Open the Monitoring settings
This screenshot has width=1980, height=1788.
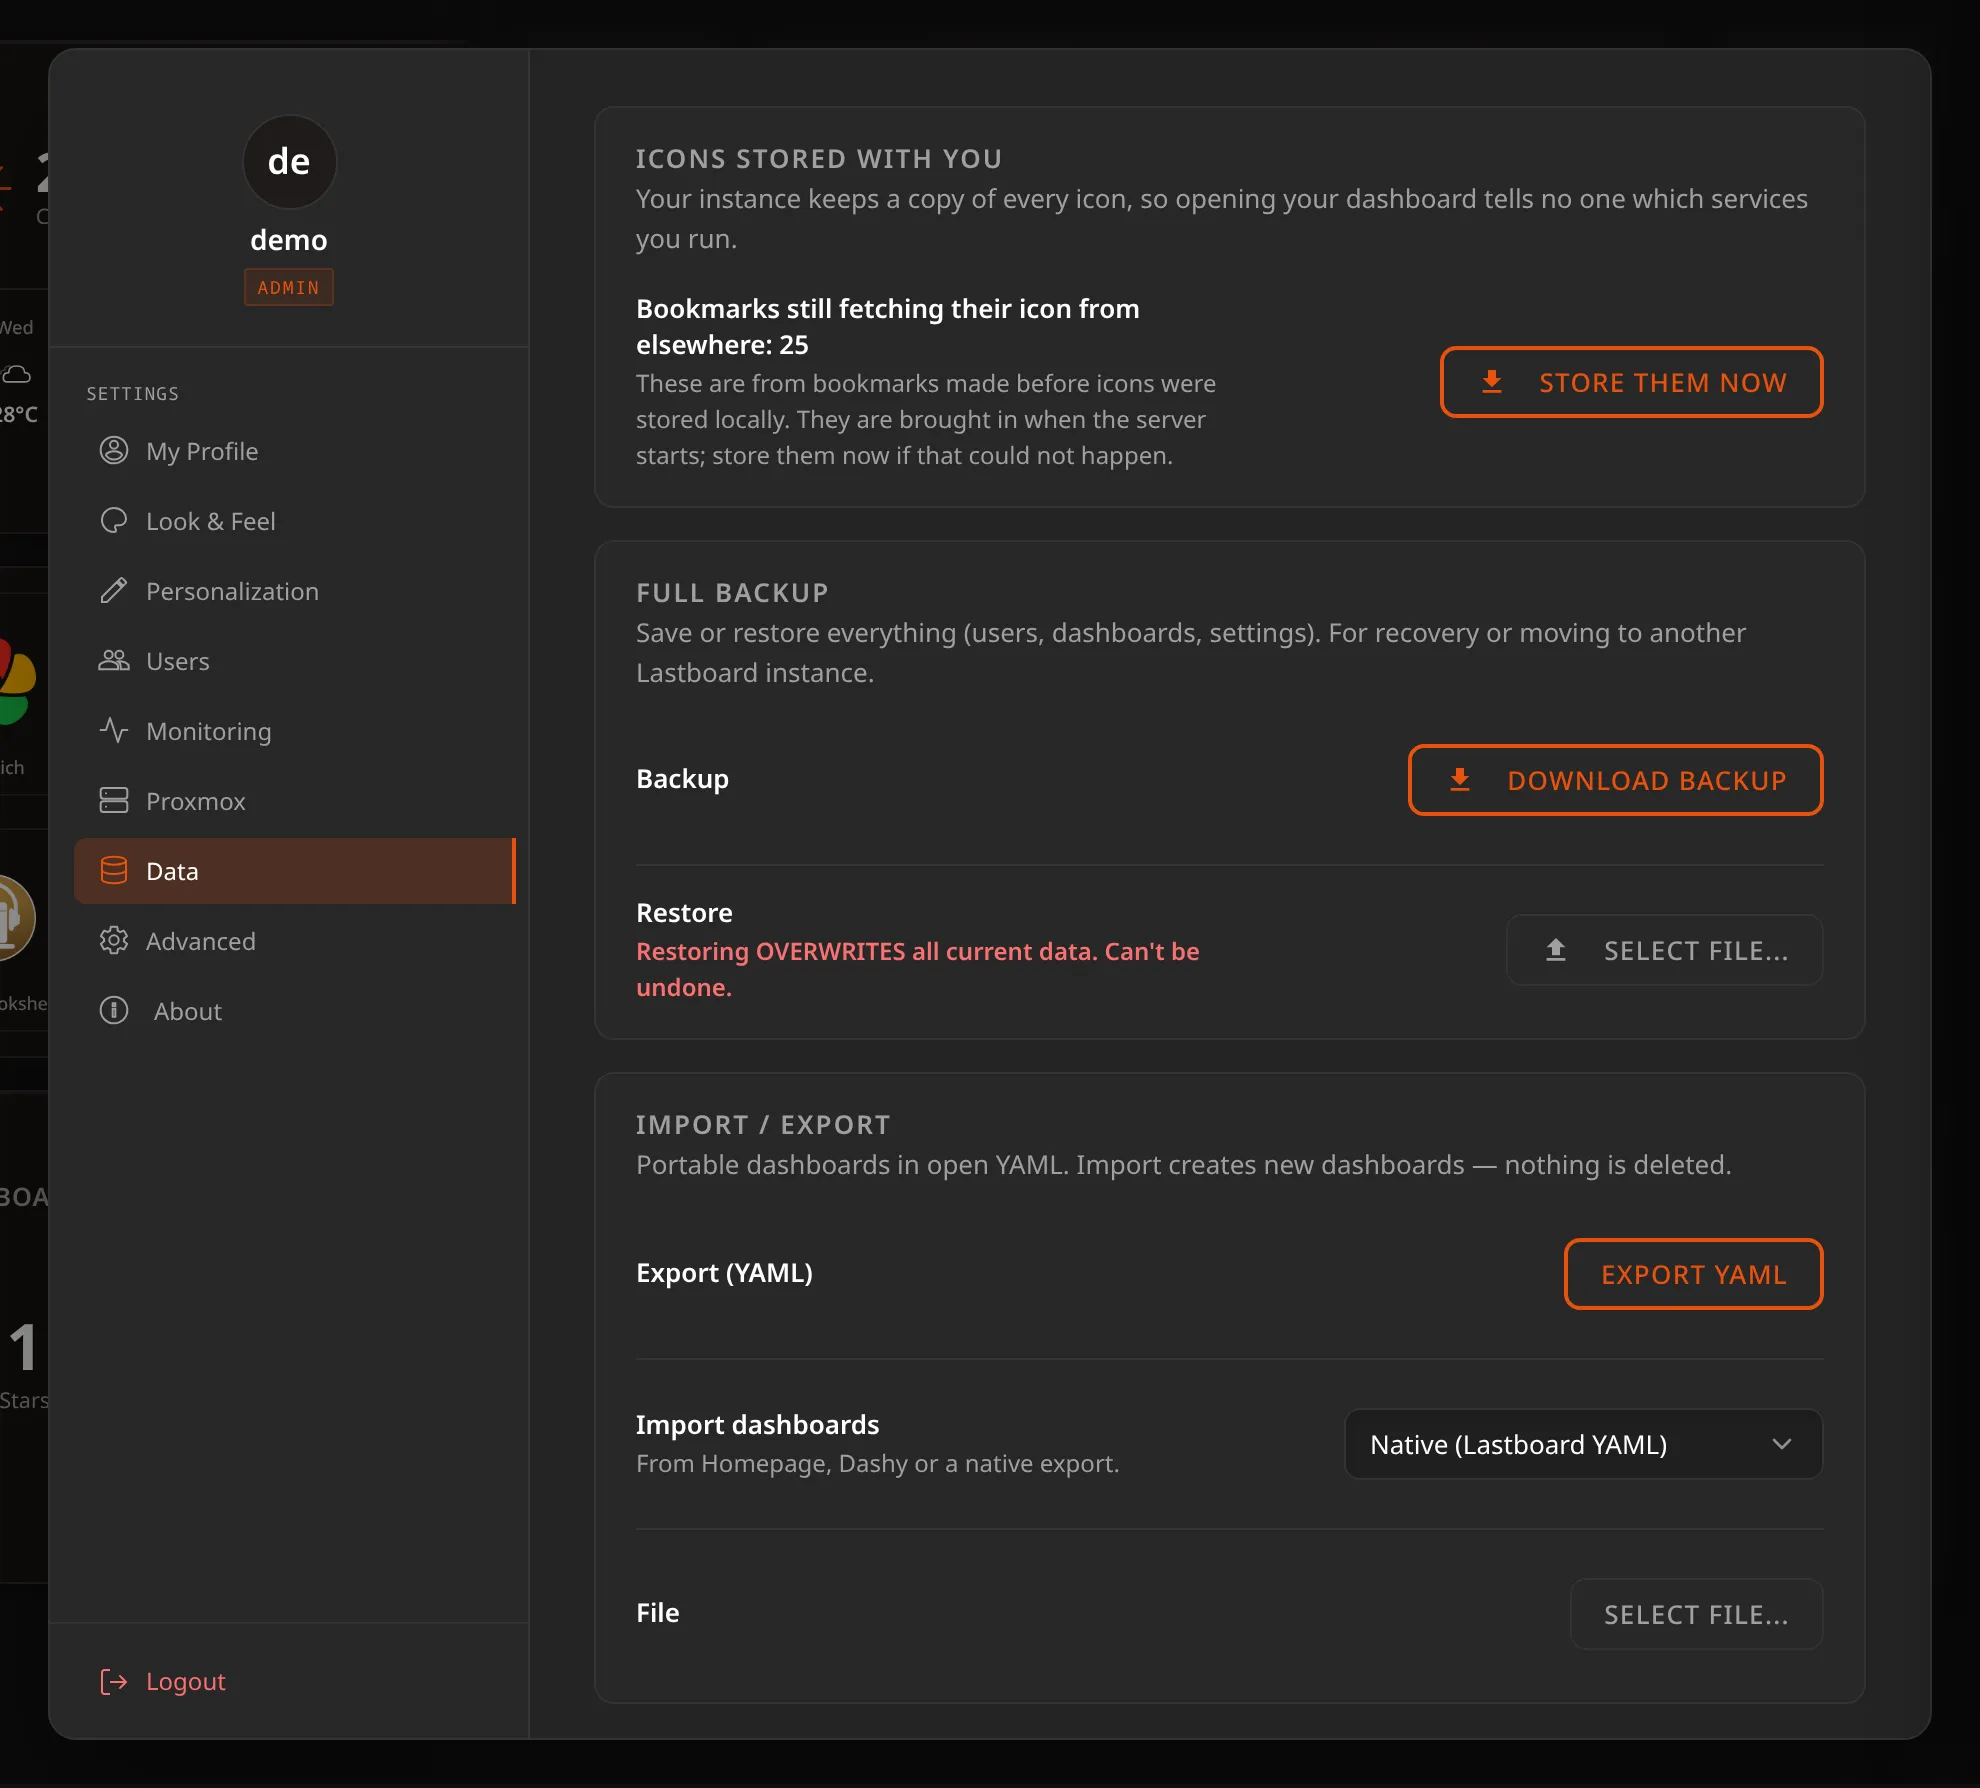[294, 731]
